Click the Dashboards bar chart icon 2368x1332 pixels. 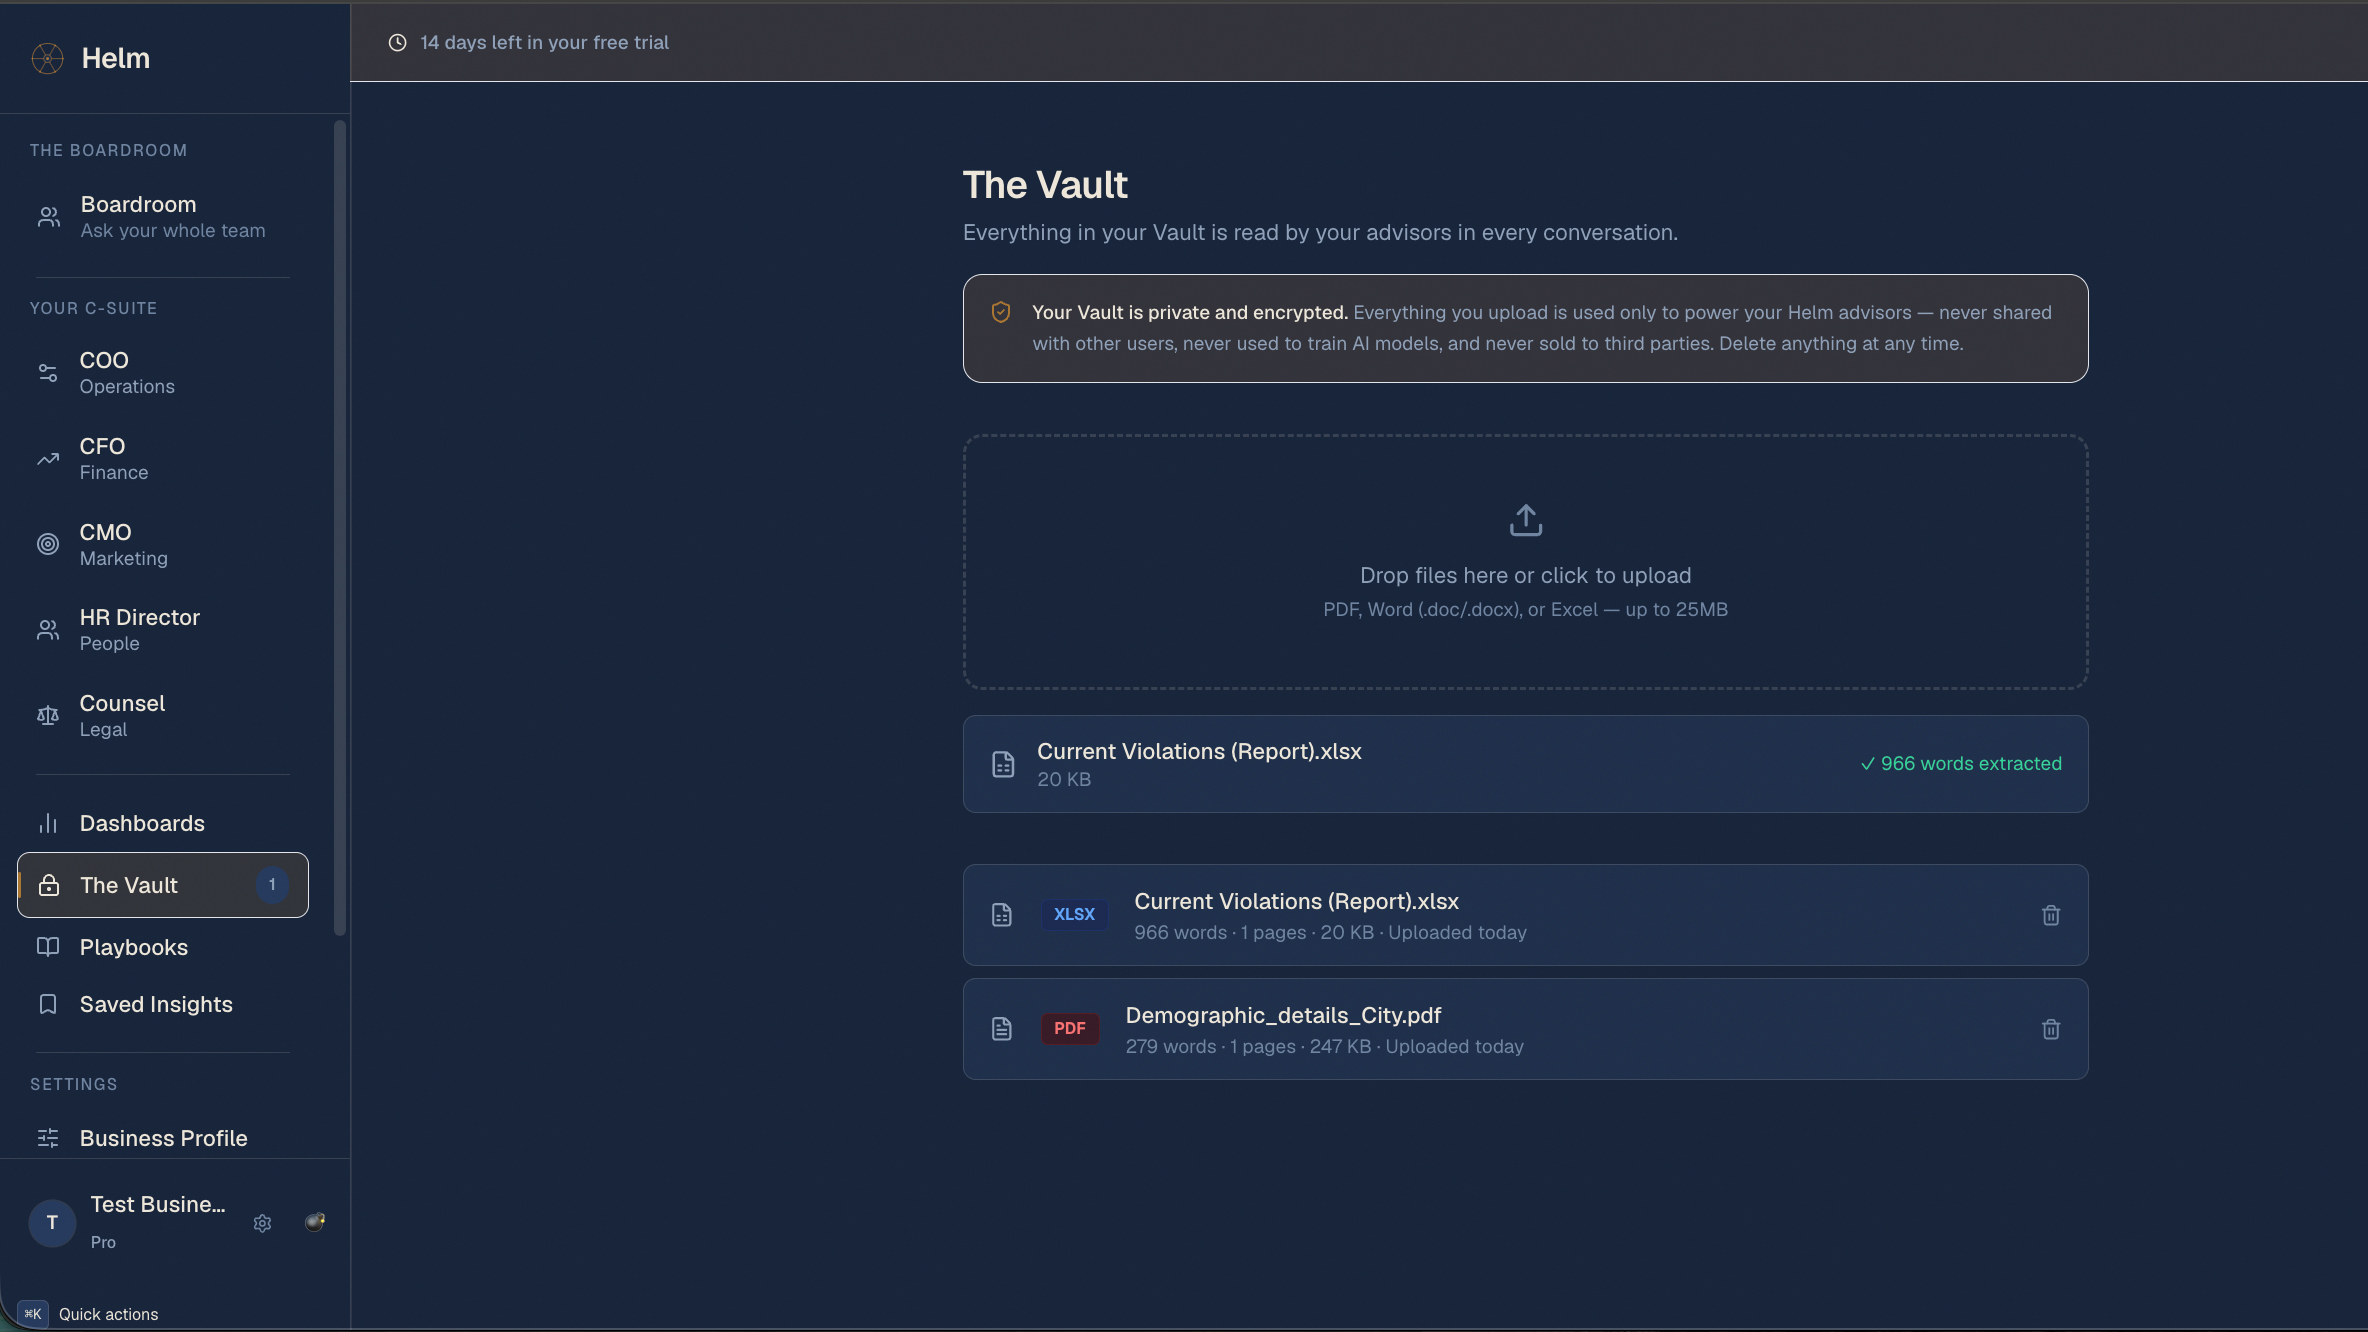[48, 823]
